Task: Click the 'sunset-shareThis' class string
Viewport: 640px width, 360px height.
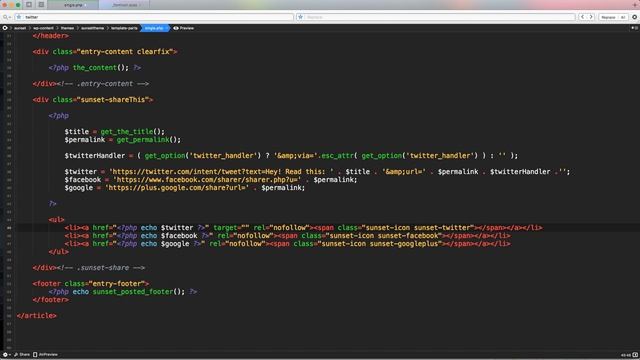Action: (x=113, y=100)
